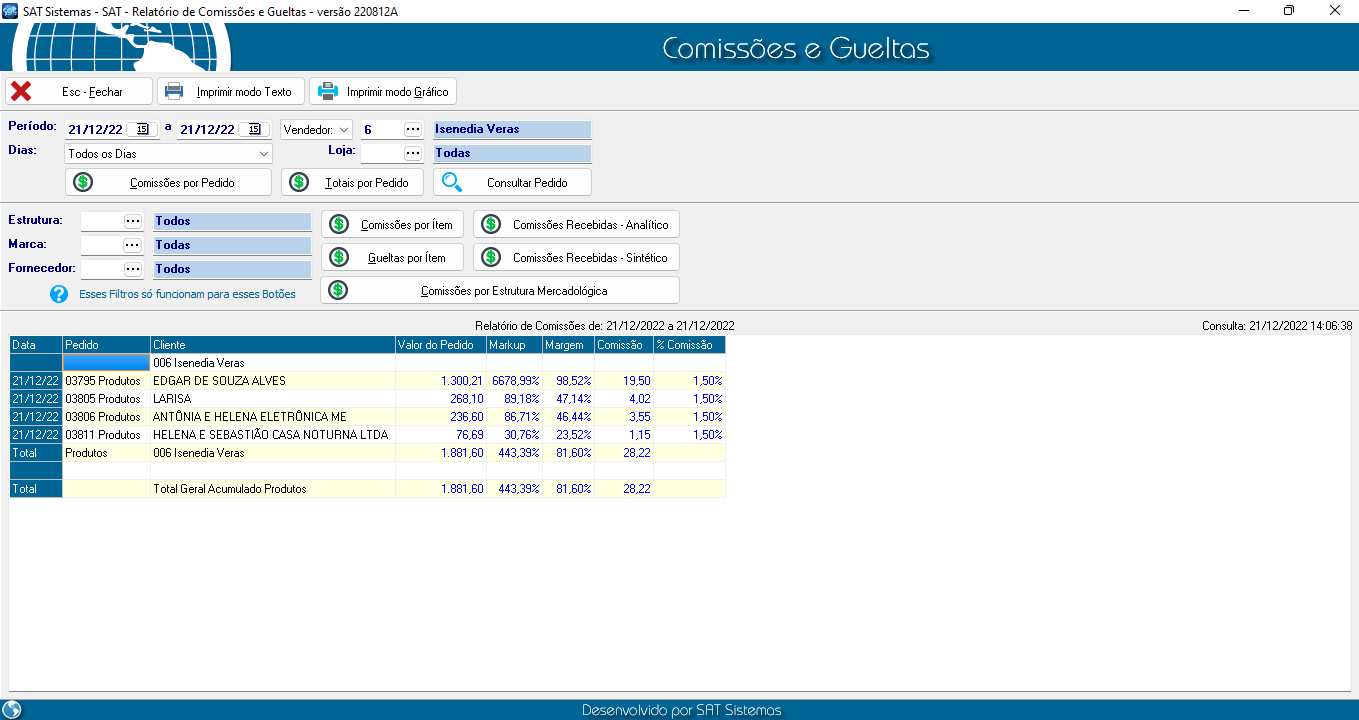Open the Estrutura lookup ellipsis button

pyautogui.click(x=133, y=221)
